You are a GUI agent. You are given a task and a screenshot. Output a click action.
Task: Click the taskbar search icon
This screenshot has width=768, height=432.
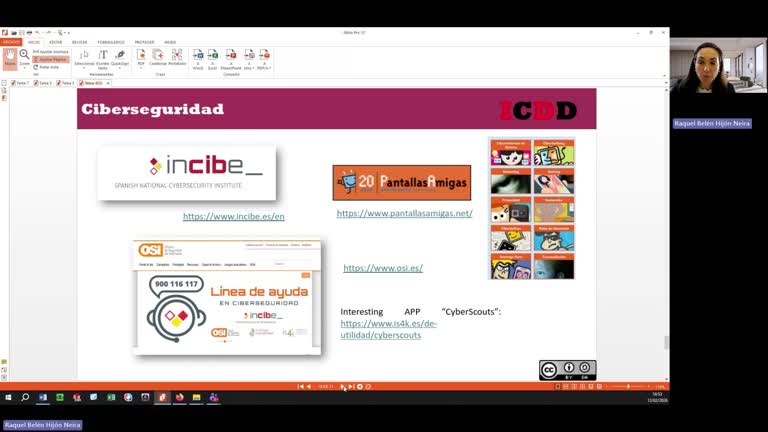[25, 398]
